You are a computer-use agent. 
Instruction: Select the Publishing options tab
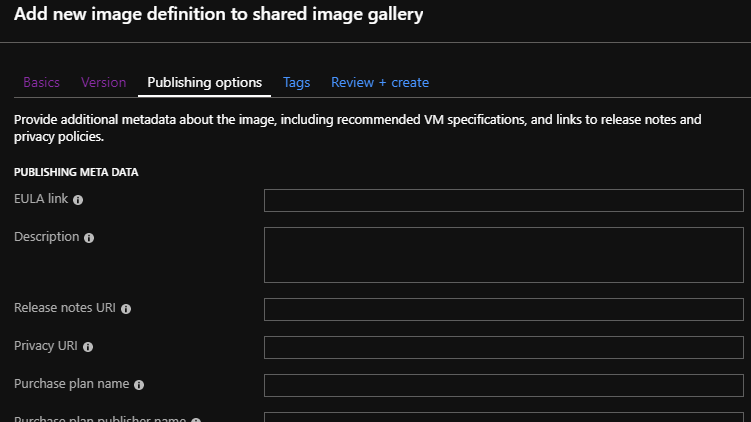tap(204, 82)
